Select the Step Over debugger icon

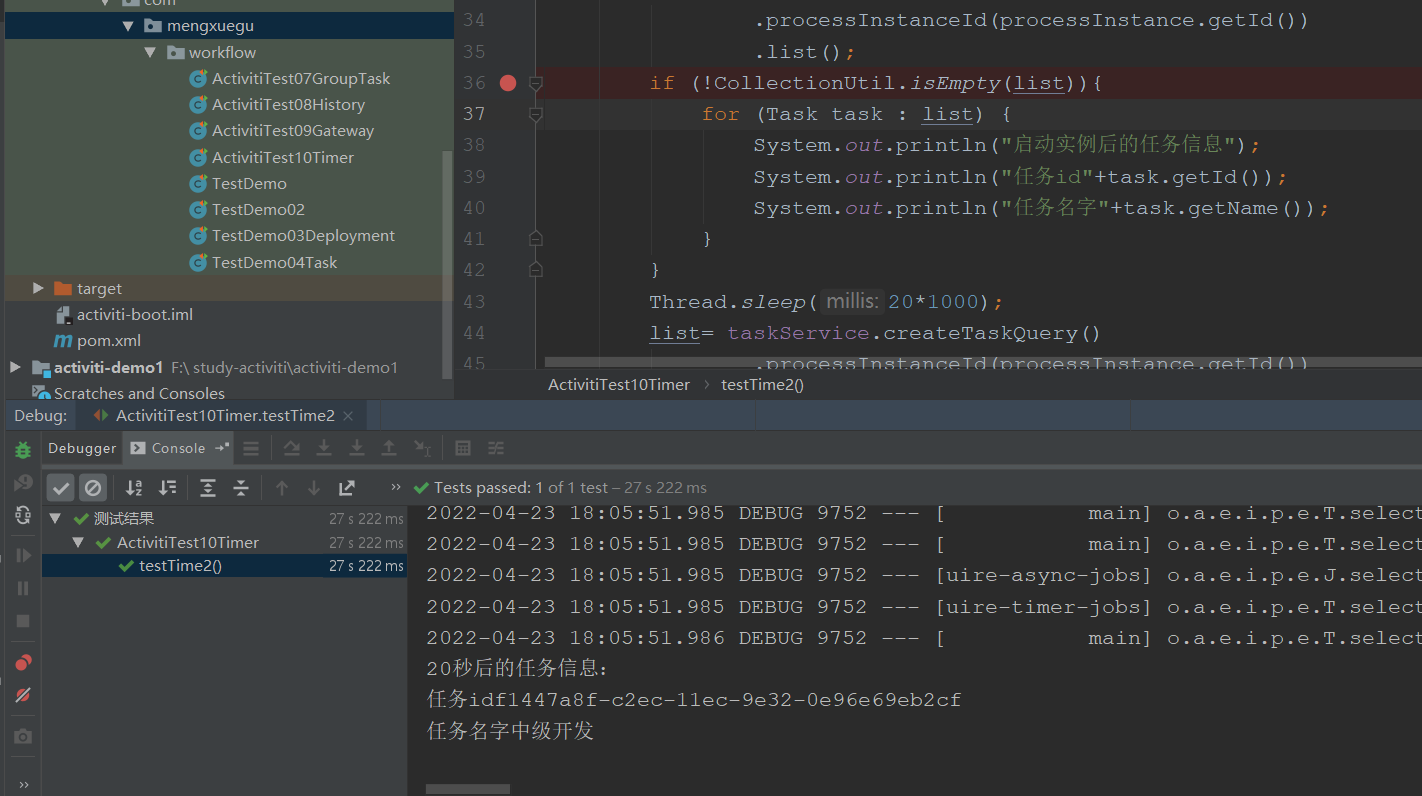pyautogui.click(x=291, y=447)
